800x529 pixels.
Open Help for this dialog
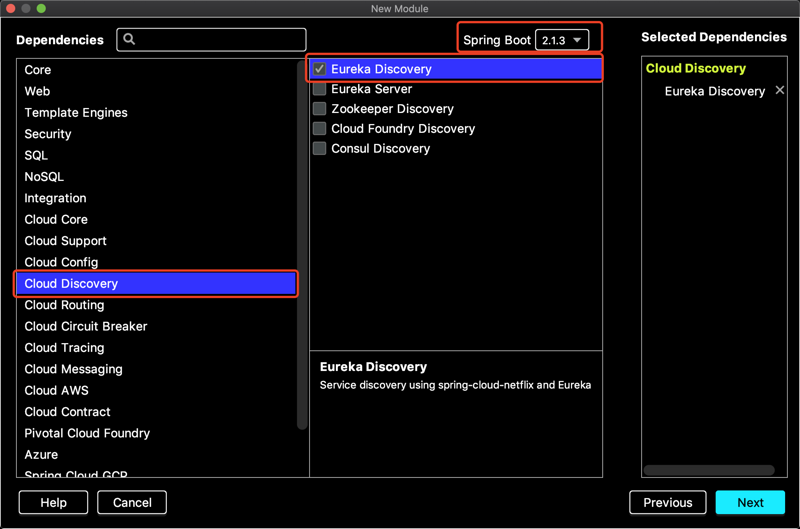click(x=53, y=502)
